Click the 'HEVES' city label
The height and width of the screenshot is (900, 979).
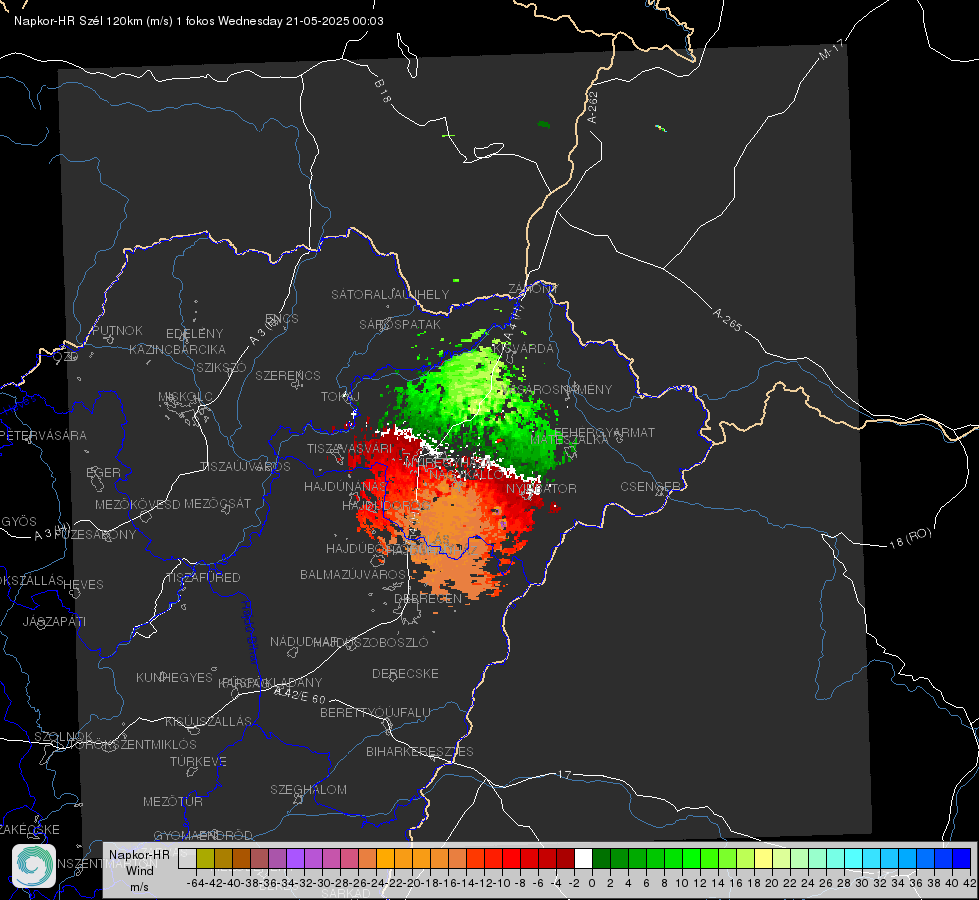(83, 585)
